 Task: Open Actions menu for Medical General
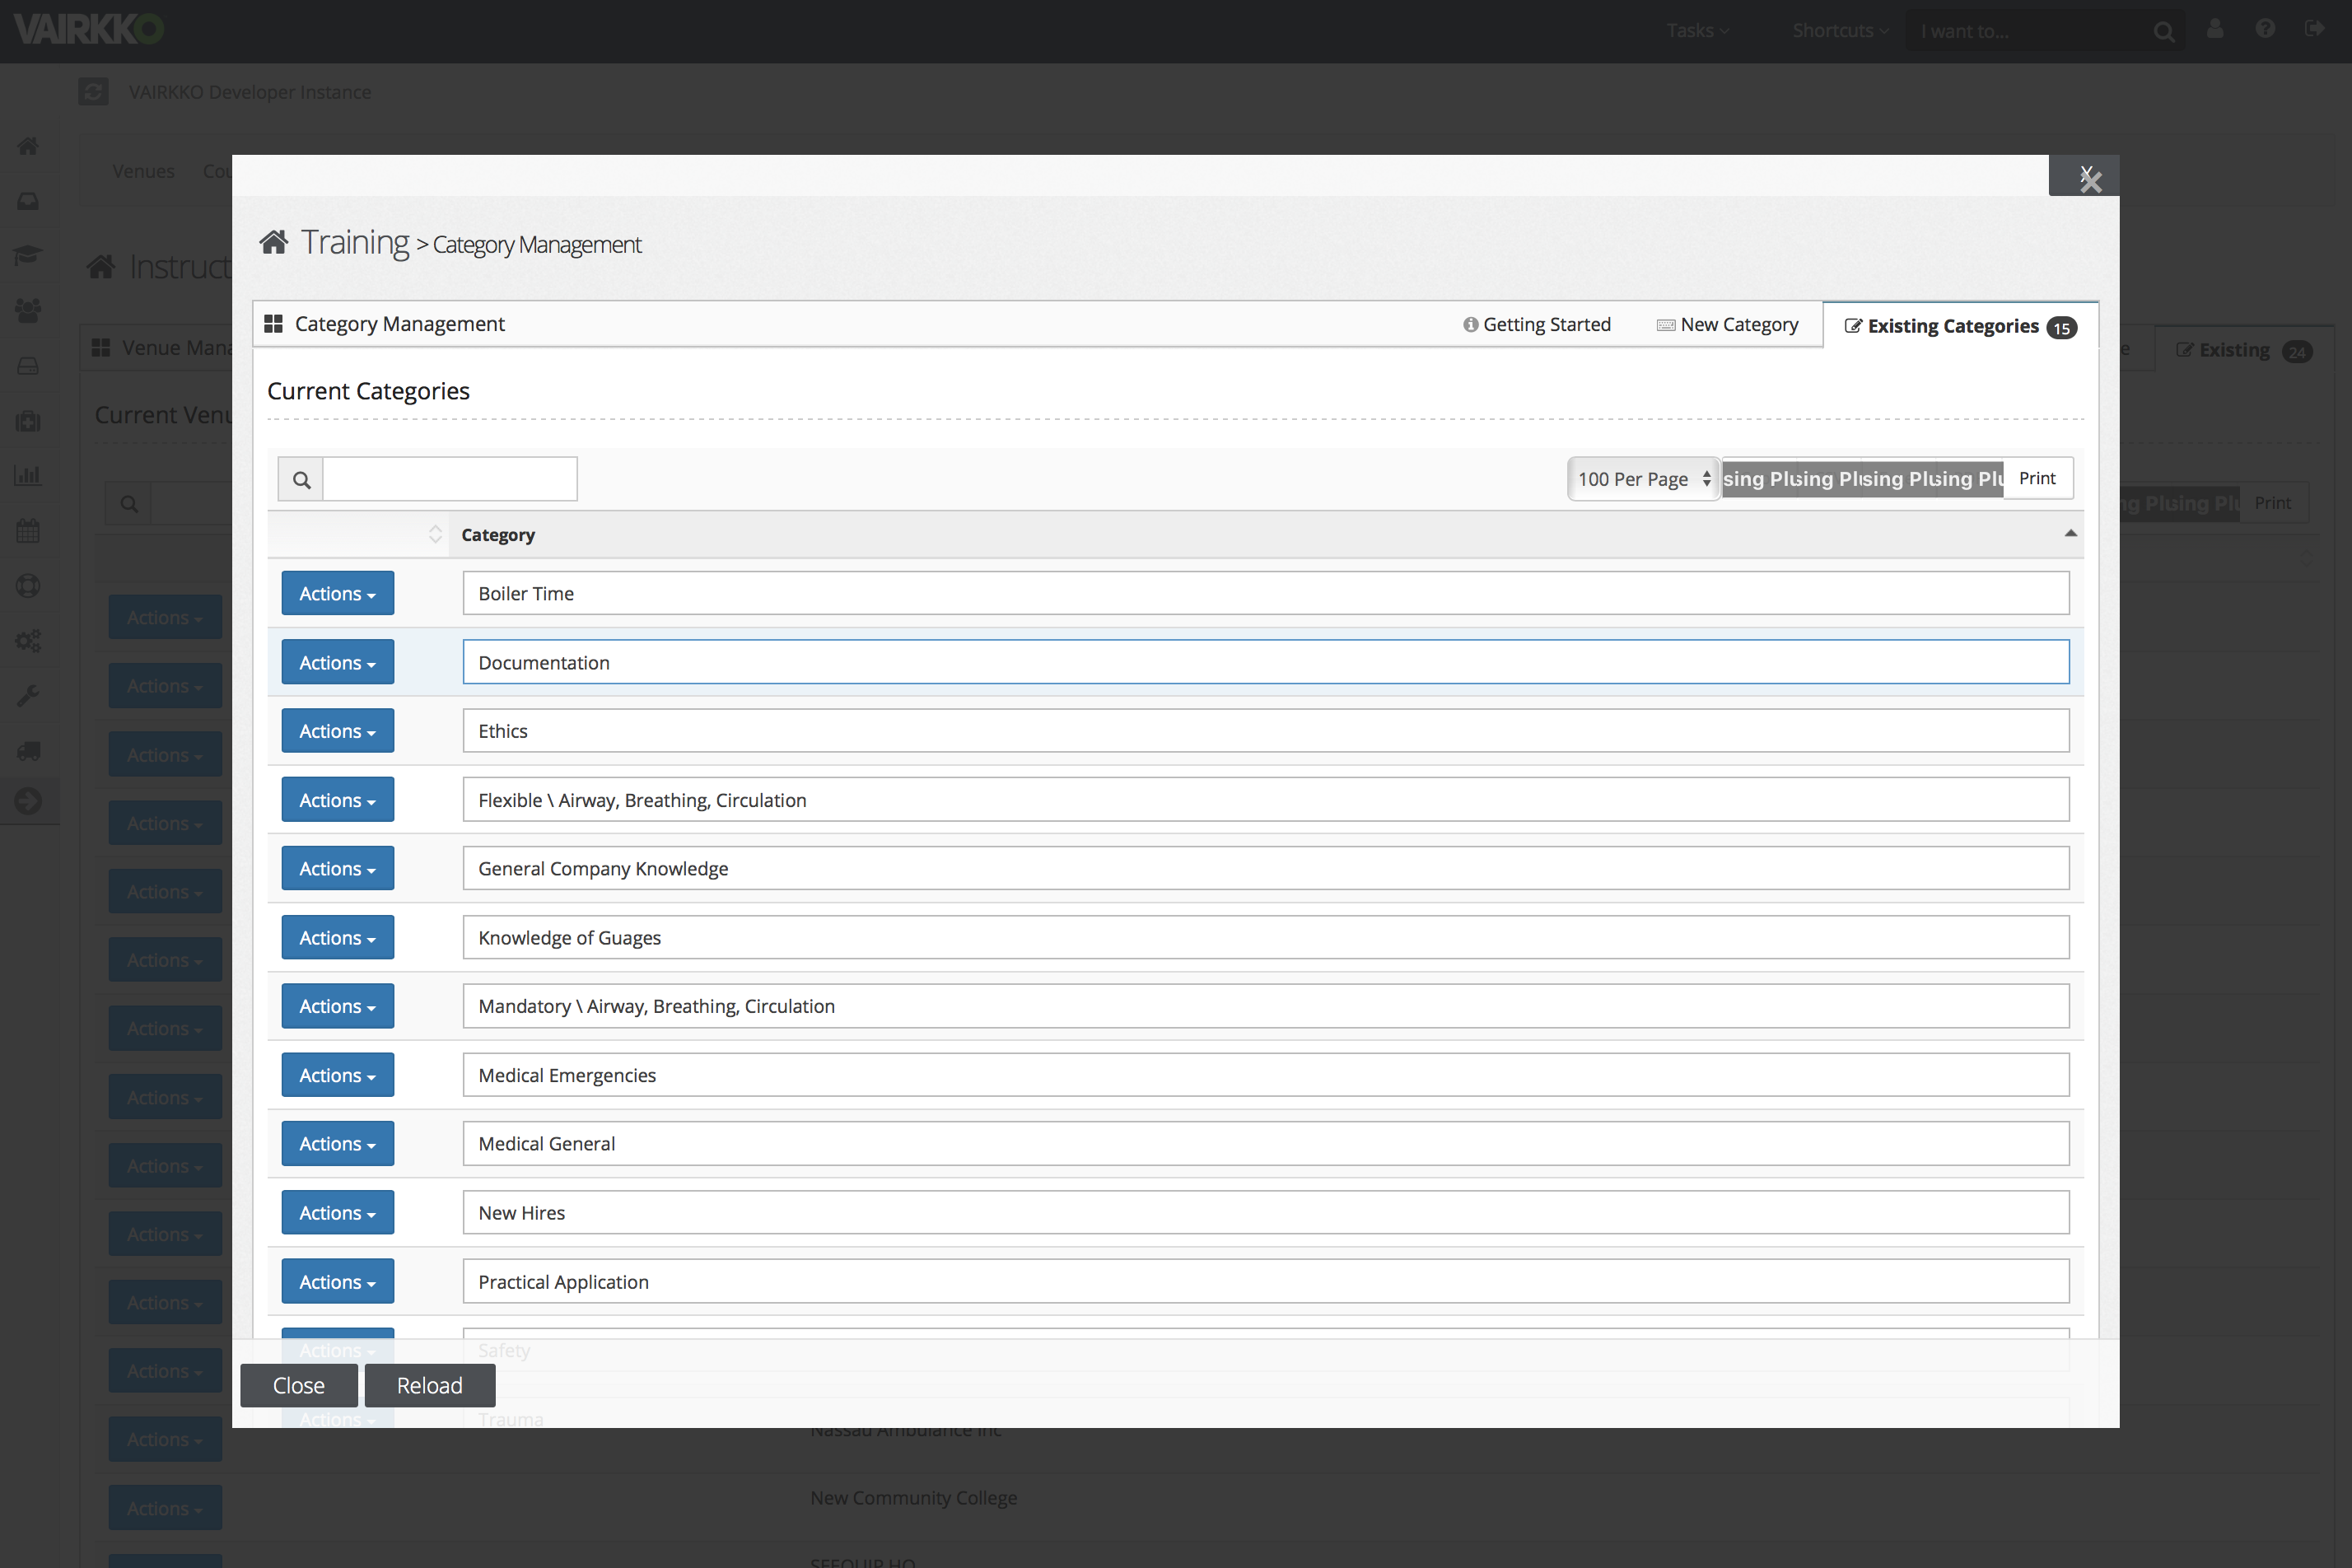[337, 1144]
